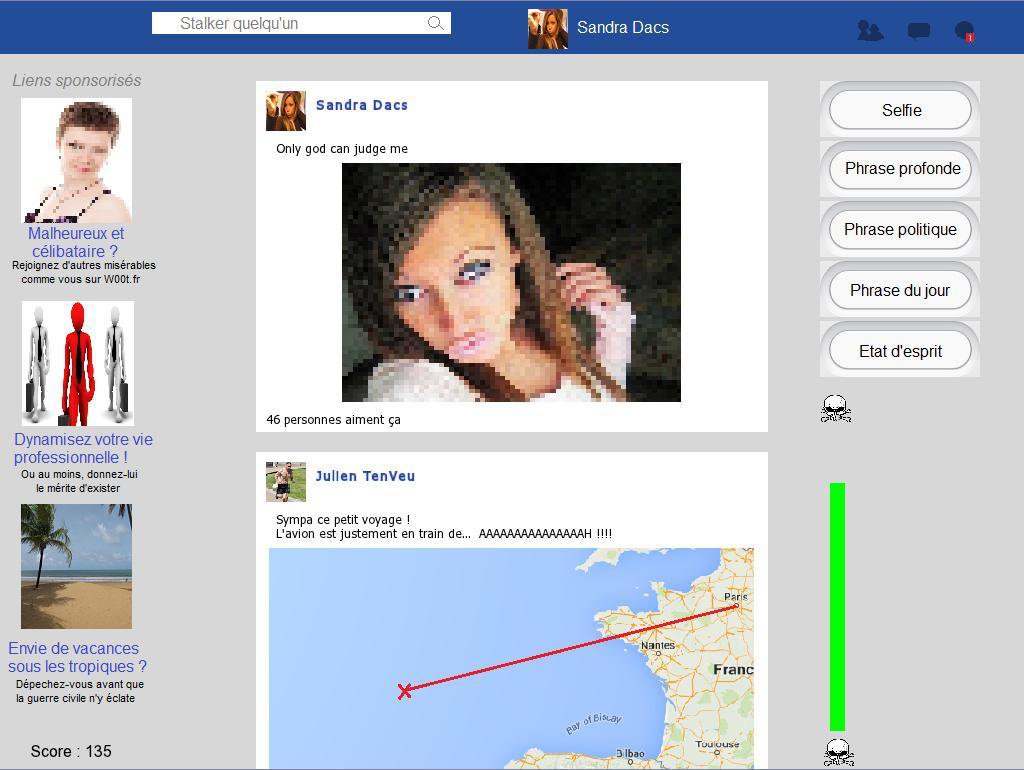Click the green vertical gauge bar
The image size is (1024, 770).
[837, 607]
